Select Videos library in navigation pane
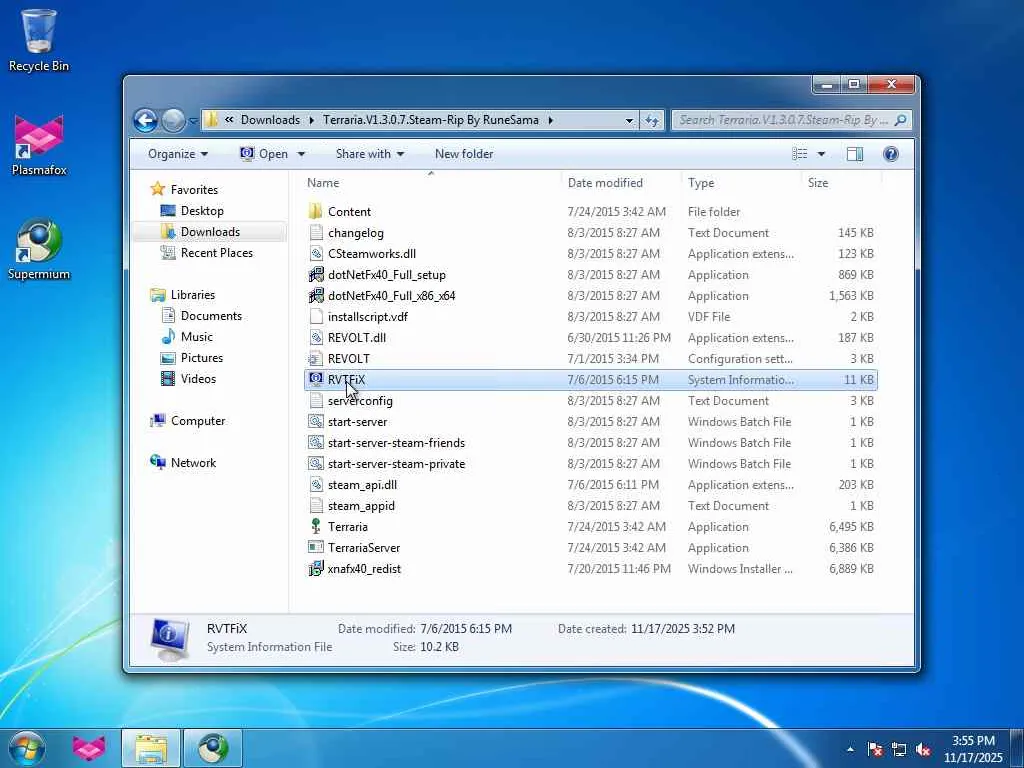 (198, 379)
